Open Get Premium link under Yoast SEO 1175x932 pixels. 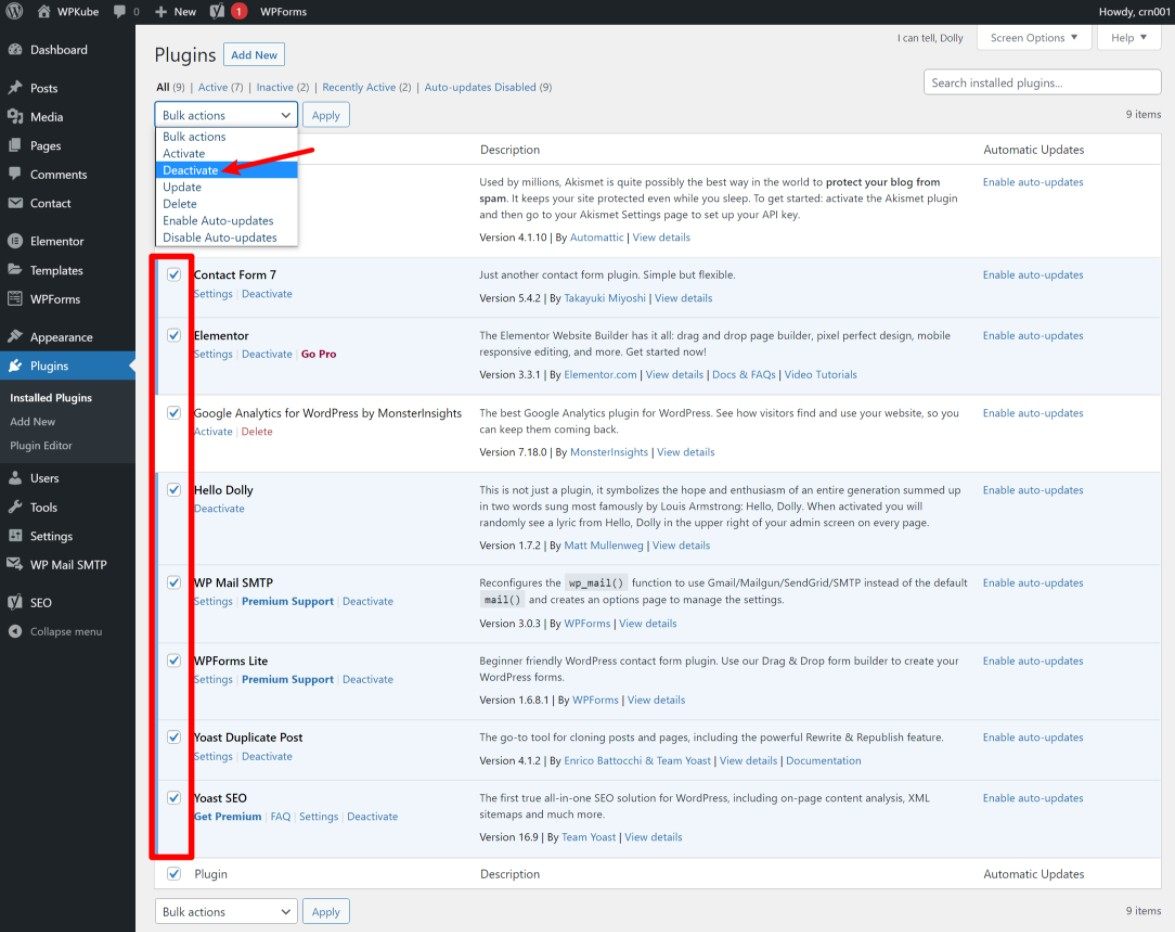pos(228,817)
